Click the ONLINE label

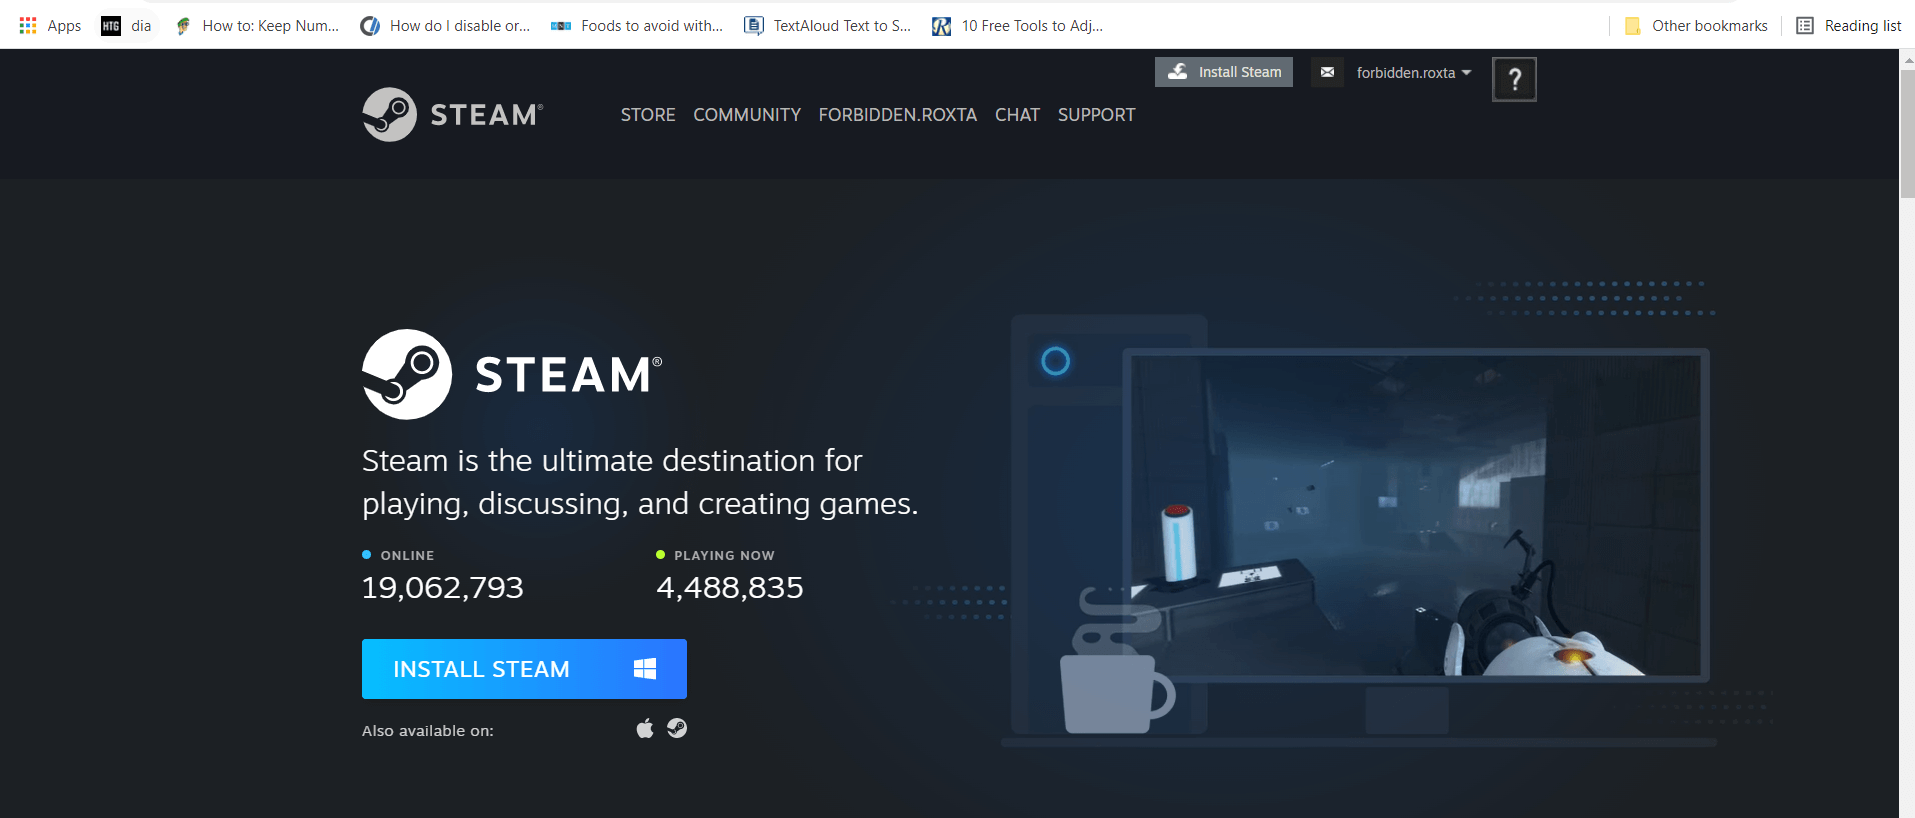(x=407, y=555)
